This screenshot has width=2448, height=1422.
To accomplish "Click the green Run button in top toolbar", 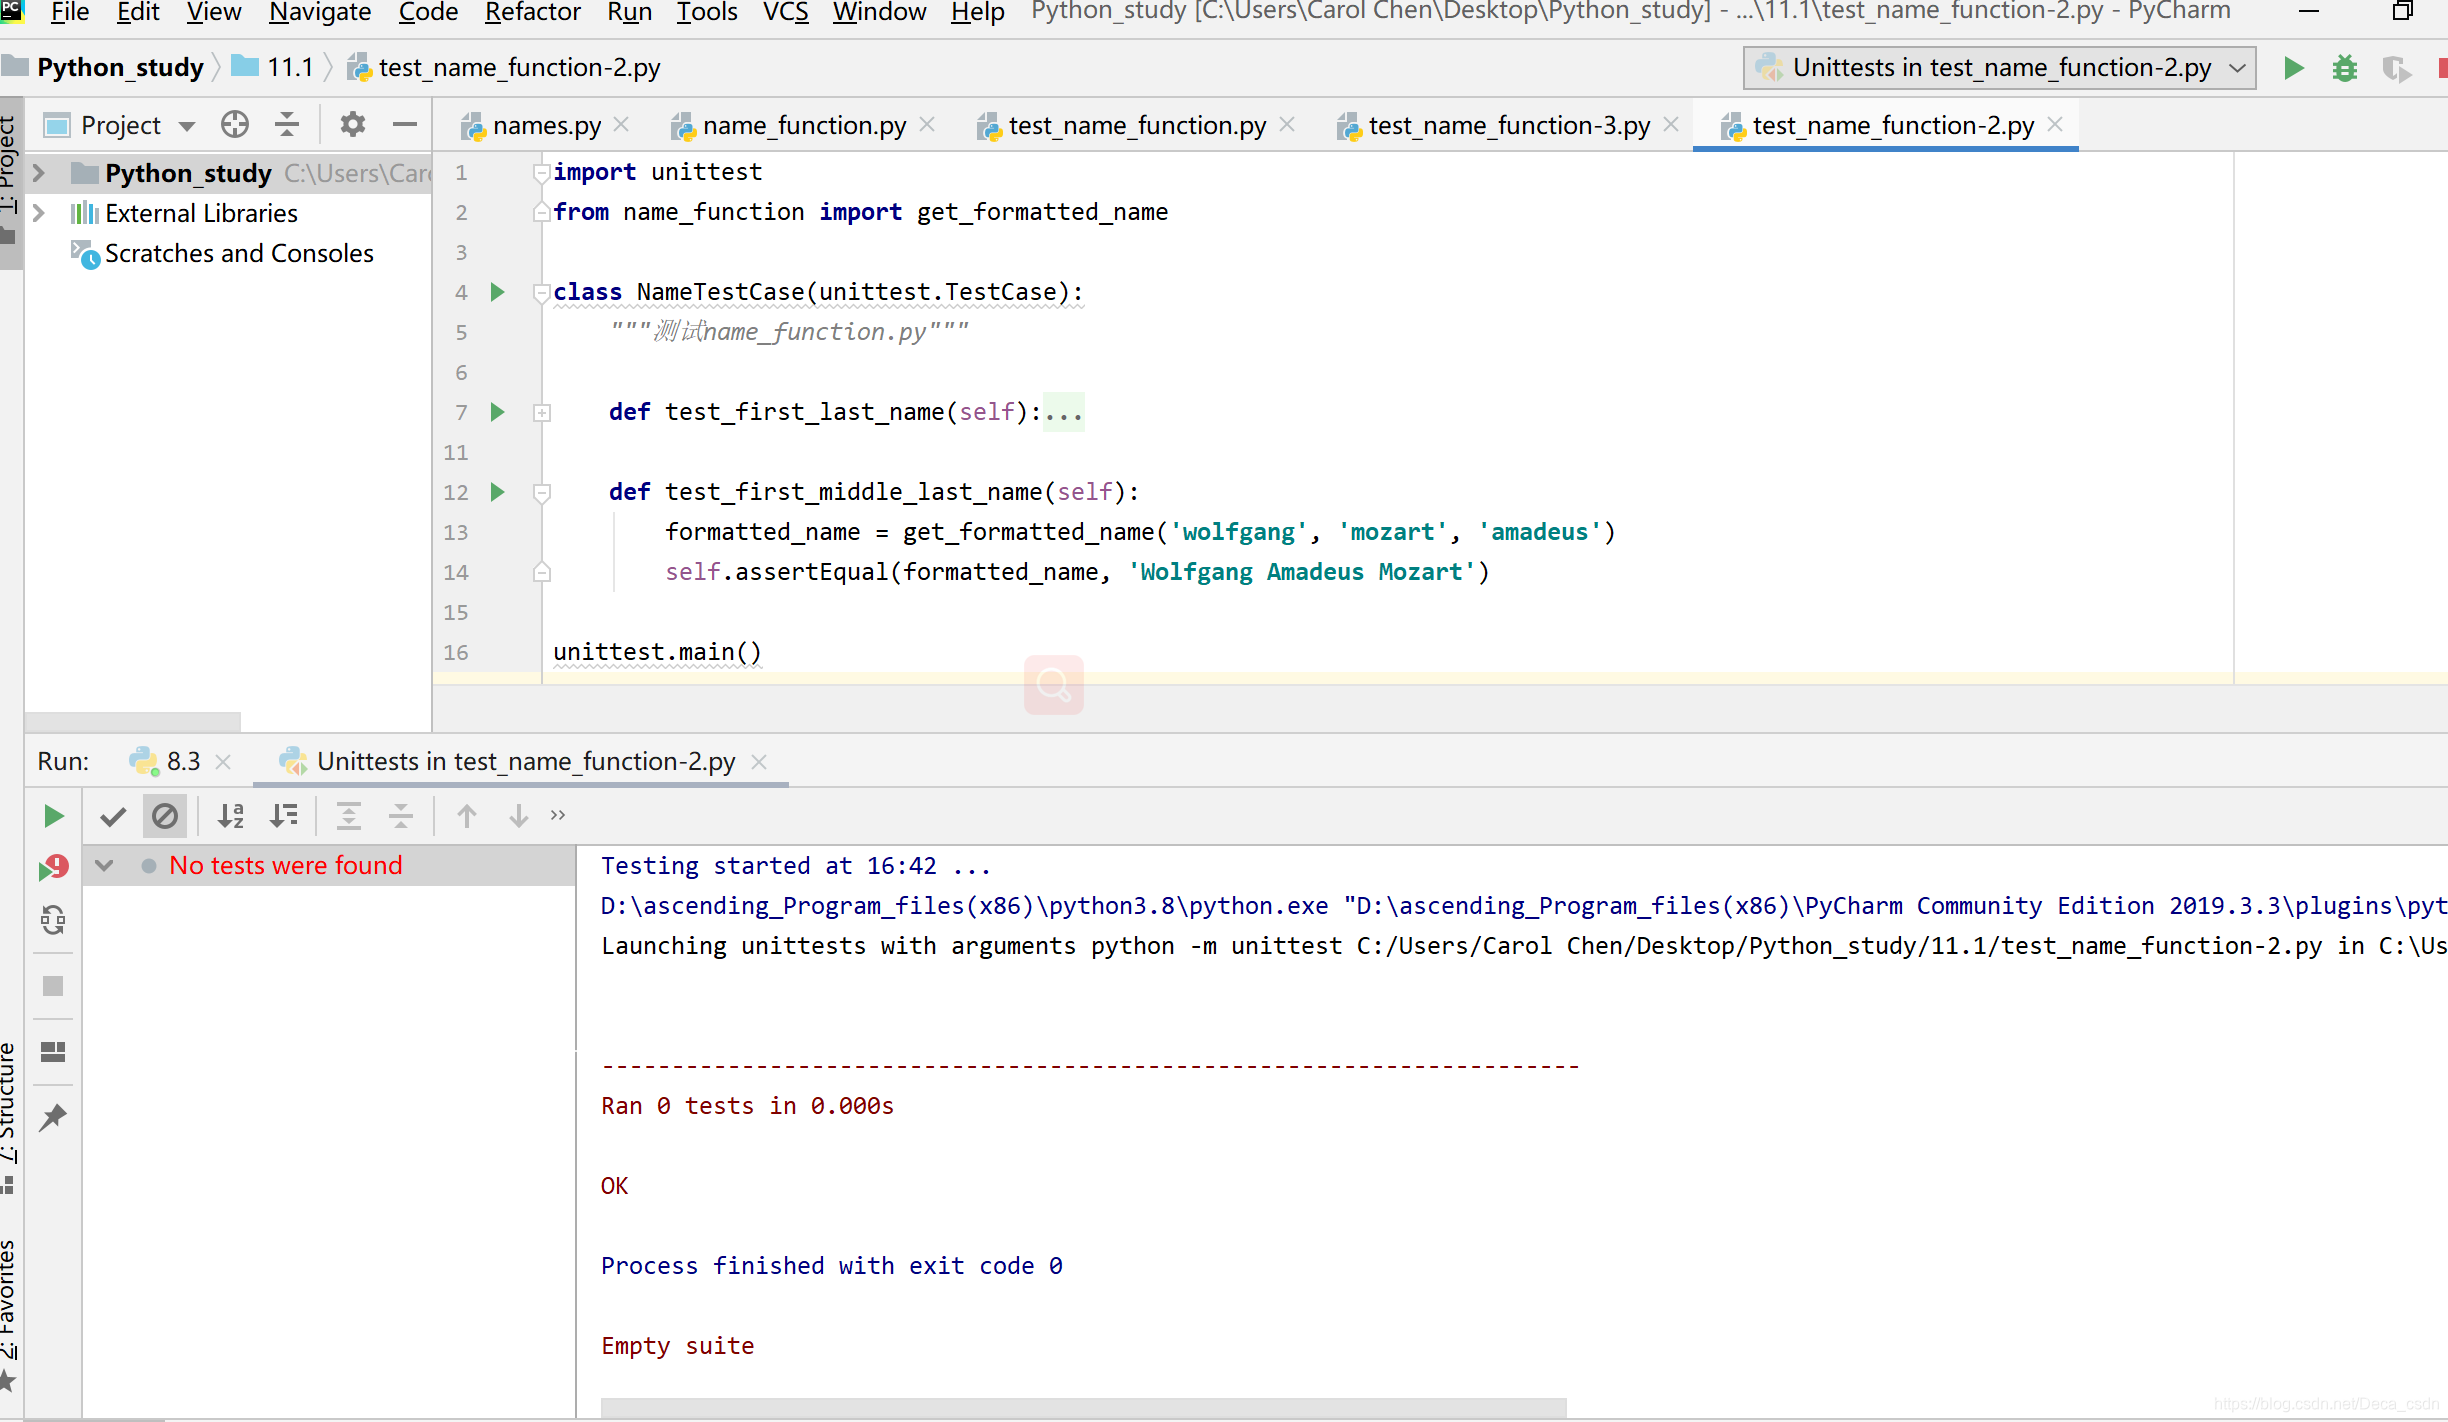I will (x=2294, y=68).
